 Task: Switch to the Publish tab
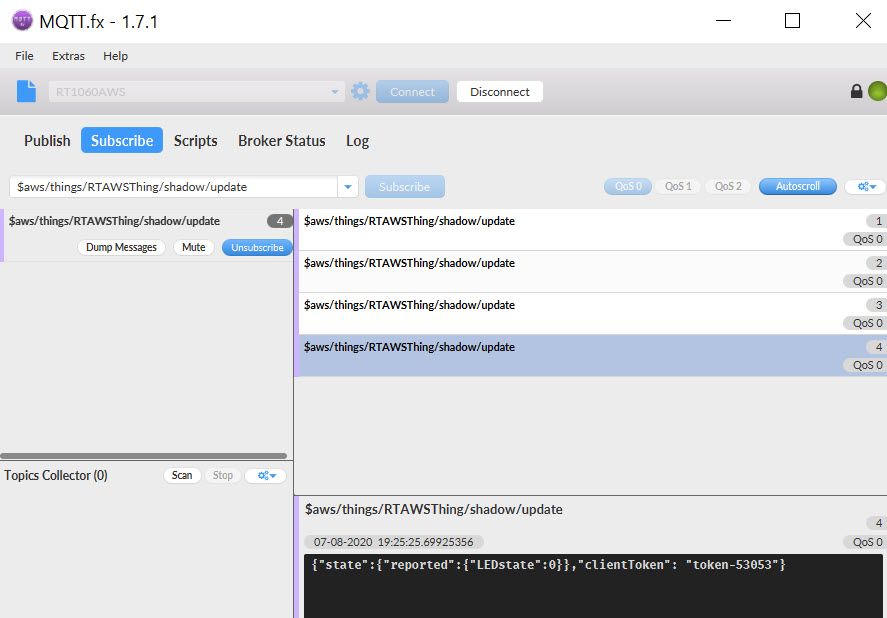pyautogui.click(x=48, y=140)
